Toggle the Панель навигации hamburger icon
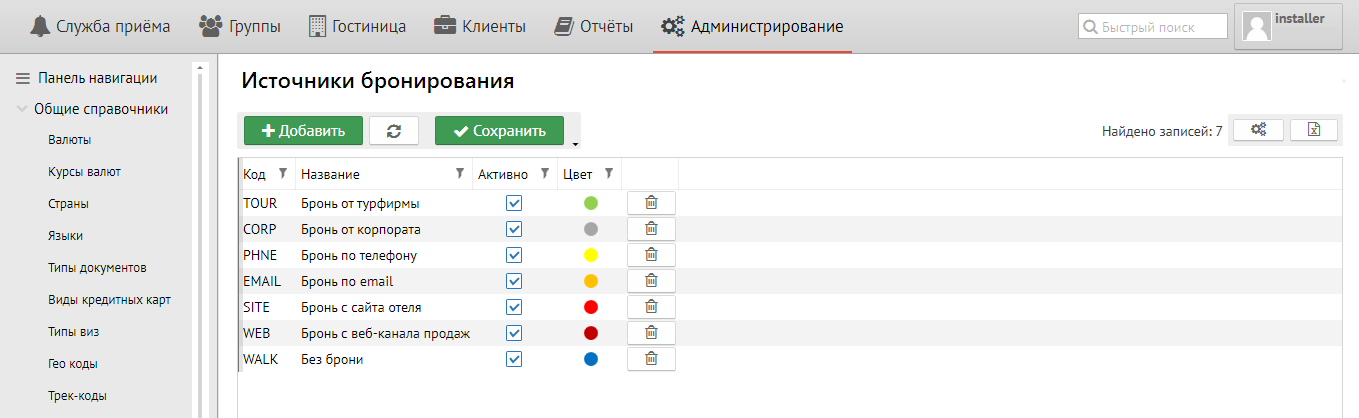Viewport: 1359px width, 418px height. [x=22, y=79]
